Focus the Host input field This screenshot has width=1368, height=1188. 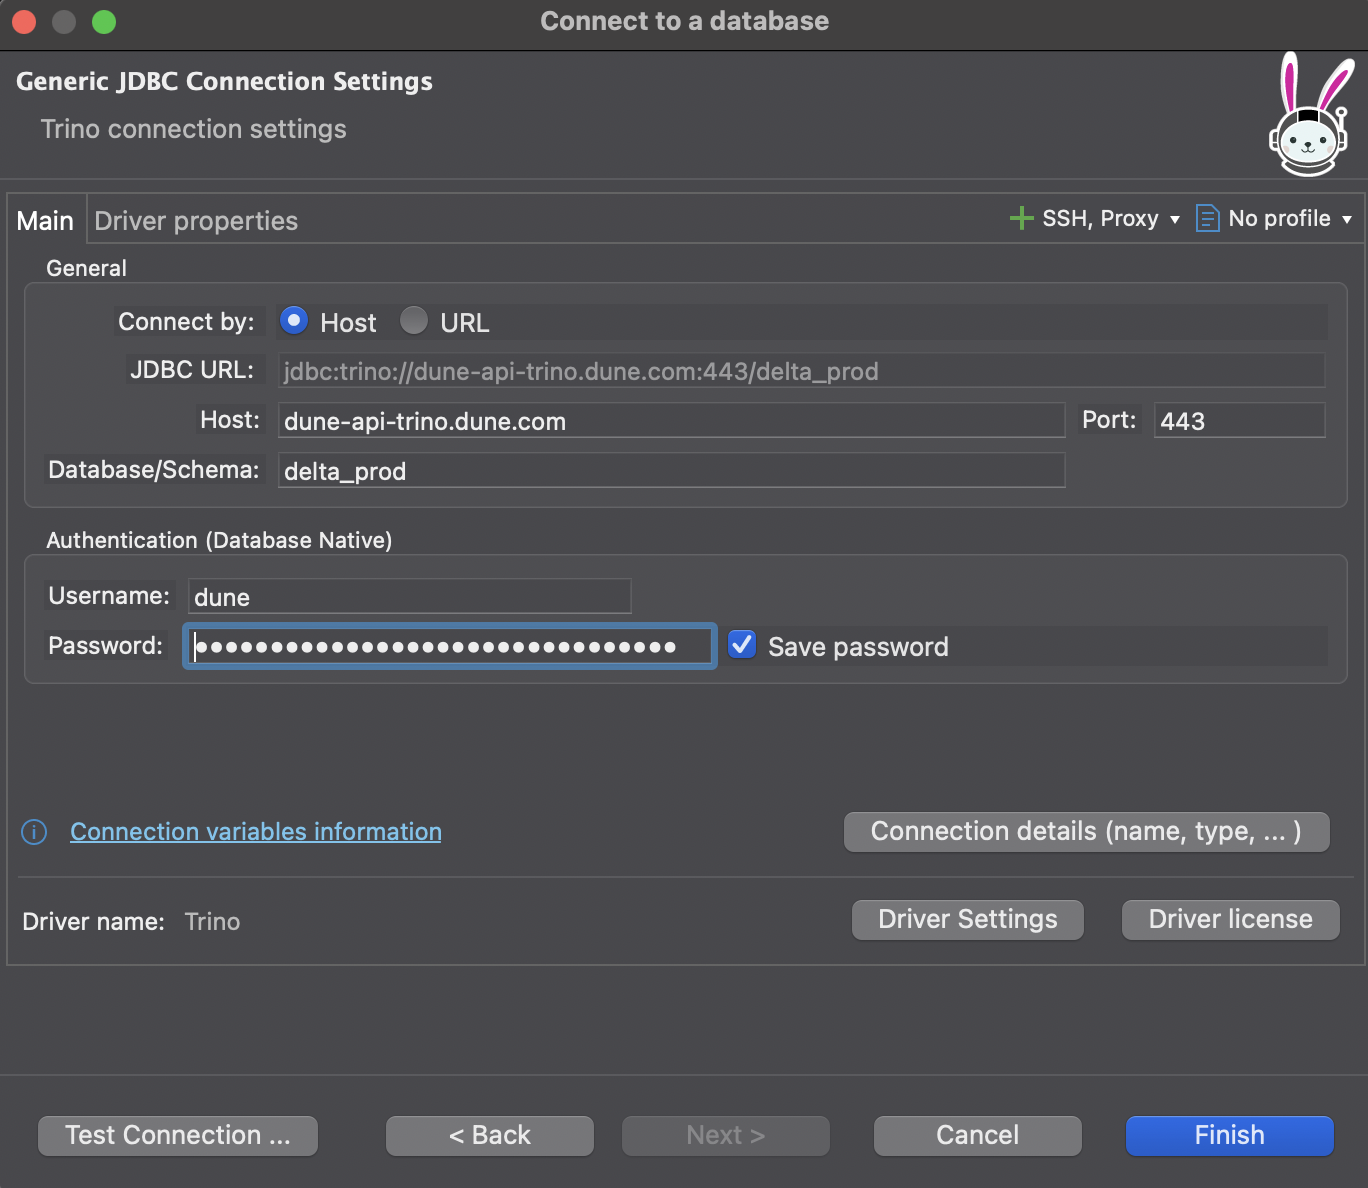671,421
